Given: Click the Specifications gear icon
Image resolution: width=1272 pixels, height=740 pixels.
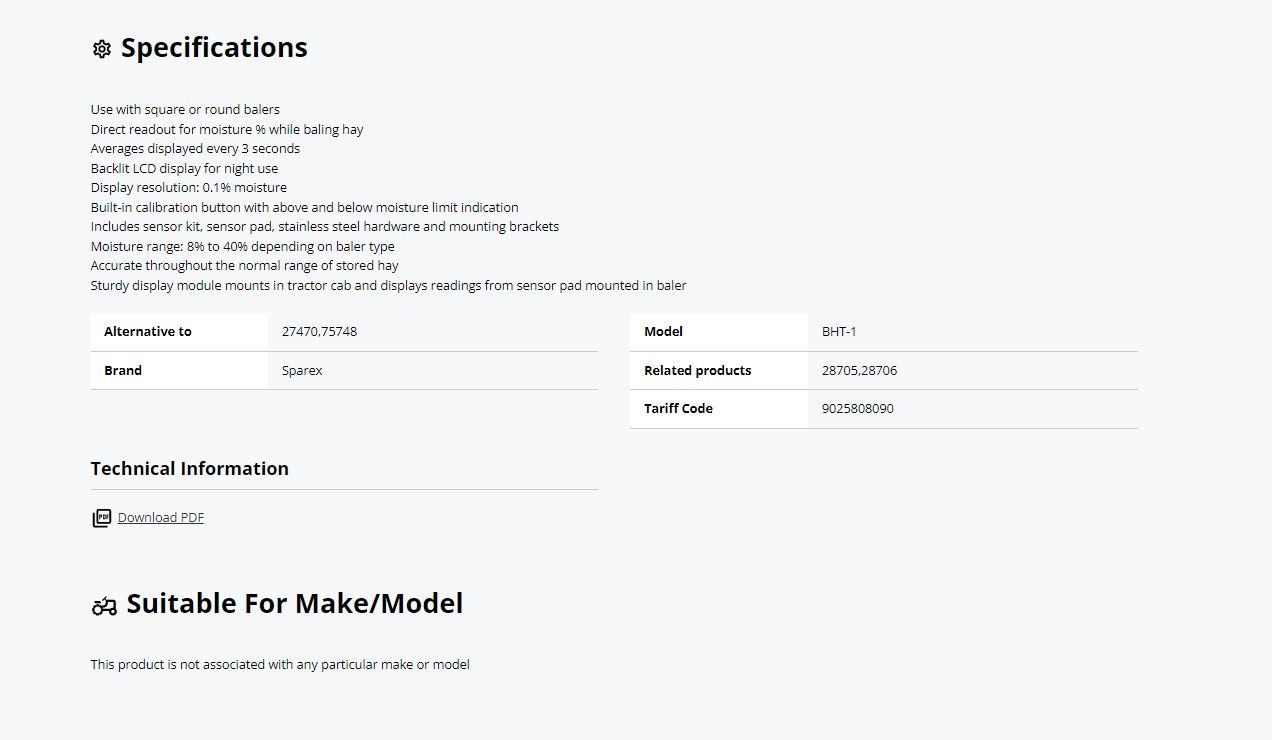Looking at the screenshot, I should 101,49.
